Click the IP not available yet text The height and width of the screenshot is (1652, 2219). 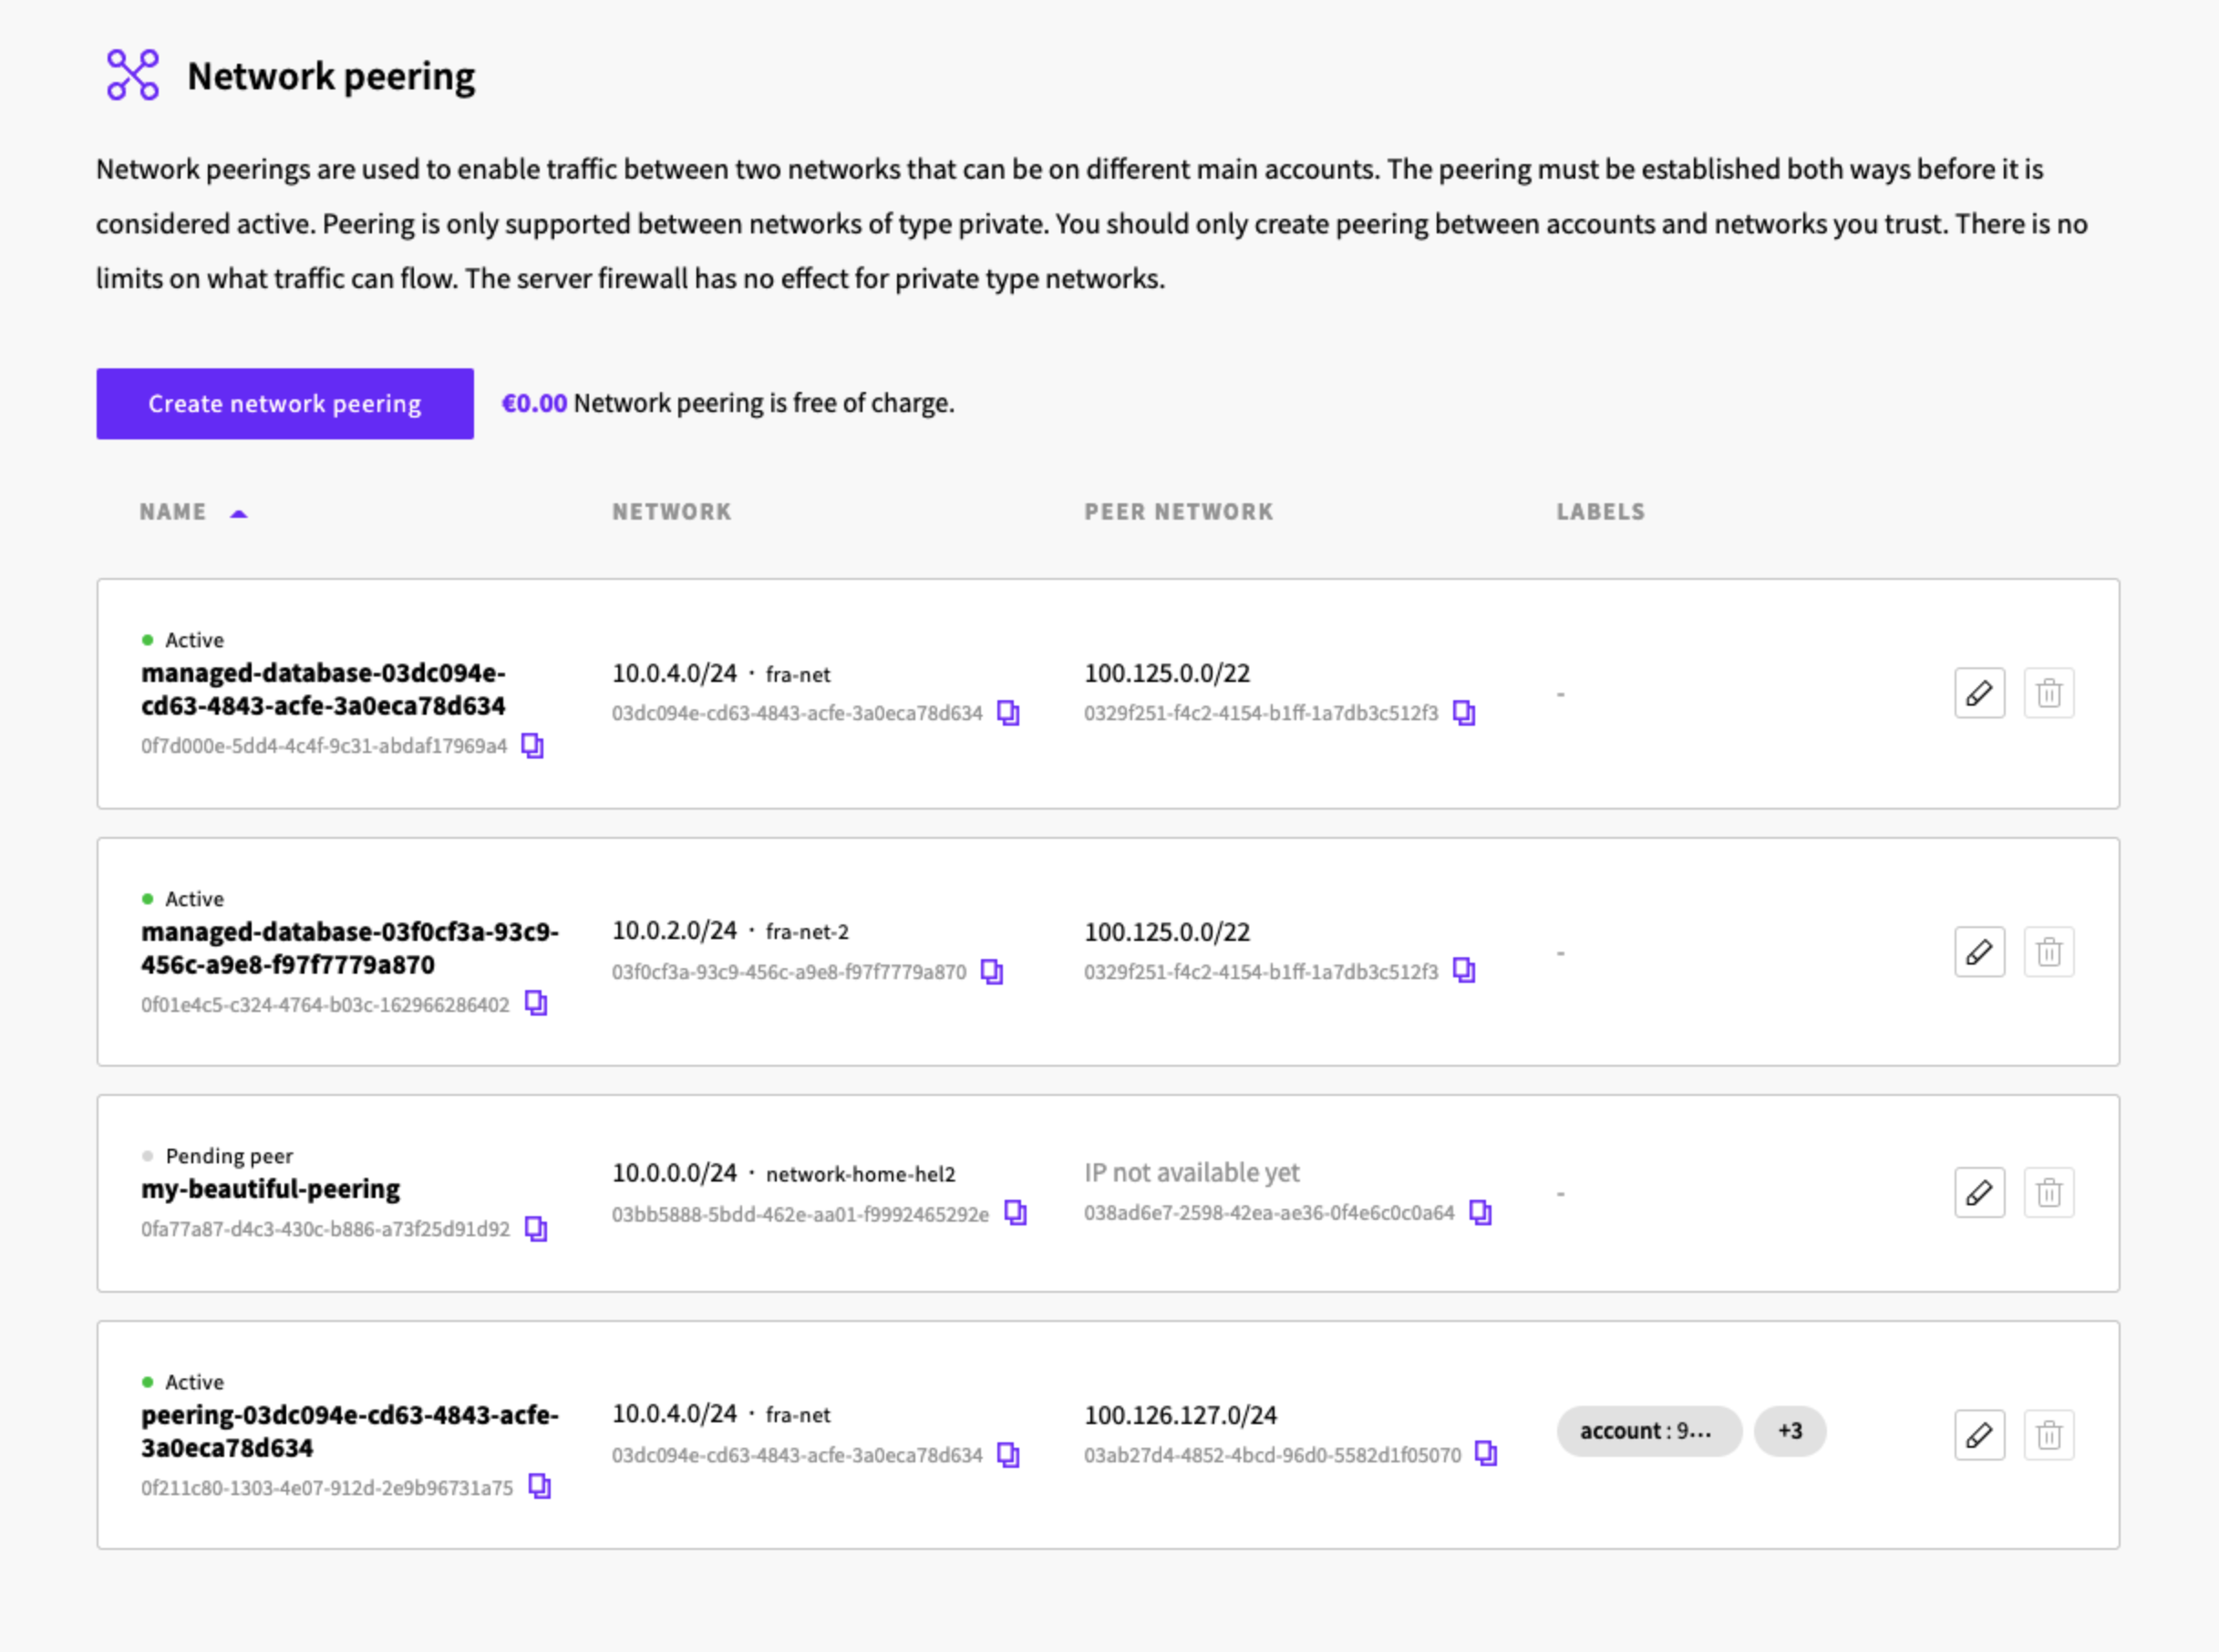point(1192,1173)
